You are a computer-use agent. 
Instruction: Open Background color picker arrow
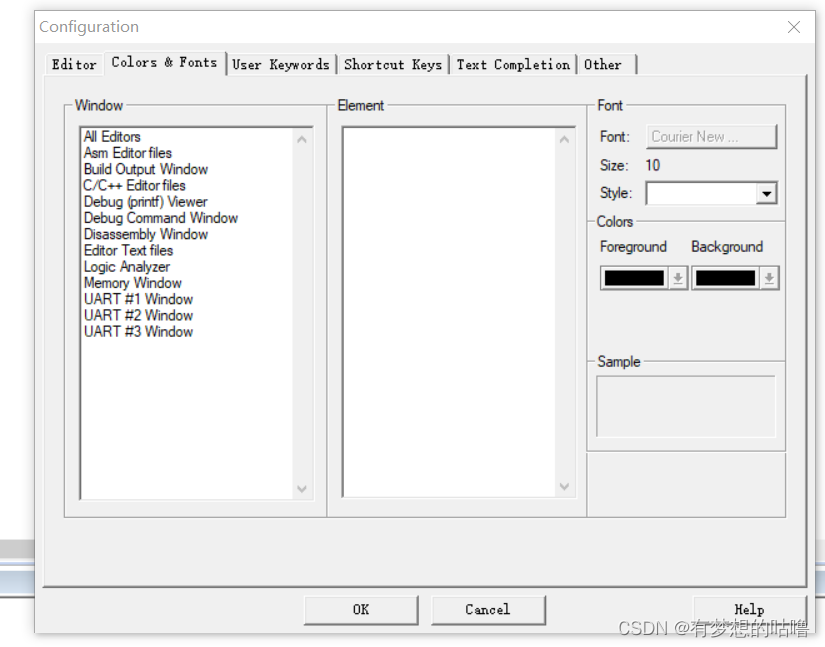click(769, 278)
